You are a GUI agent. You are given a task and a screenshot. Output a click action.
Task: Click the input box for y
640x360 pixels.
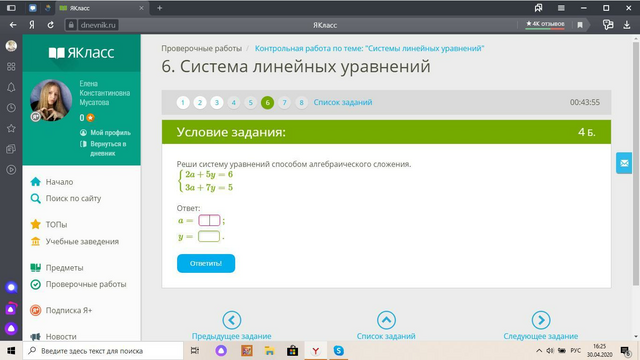pos(209,236)
